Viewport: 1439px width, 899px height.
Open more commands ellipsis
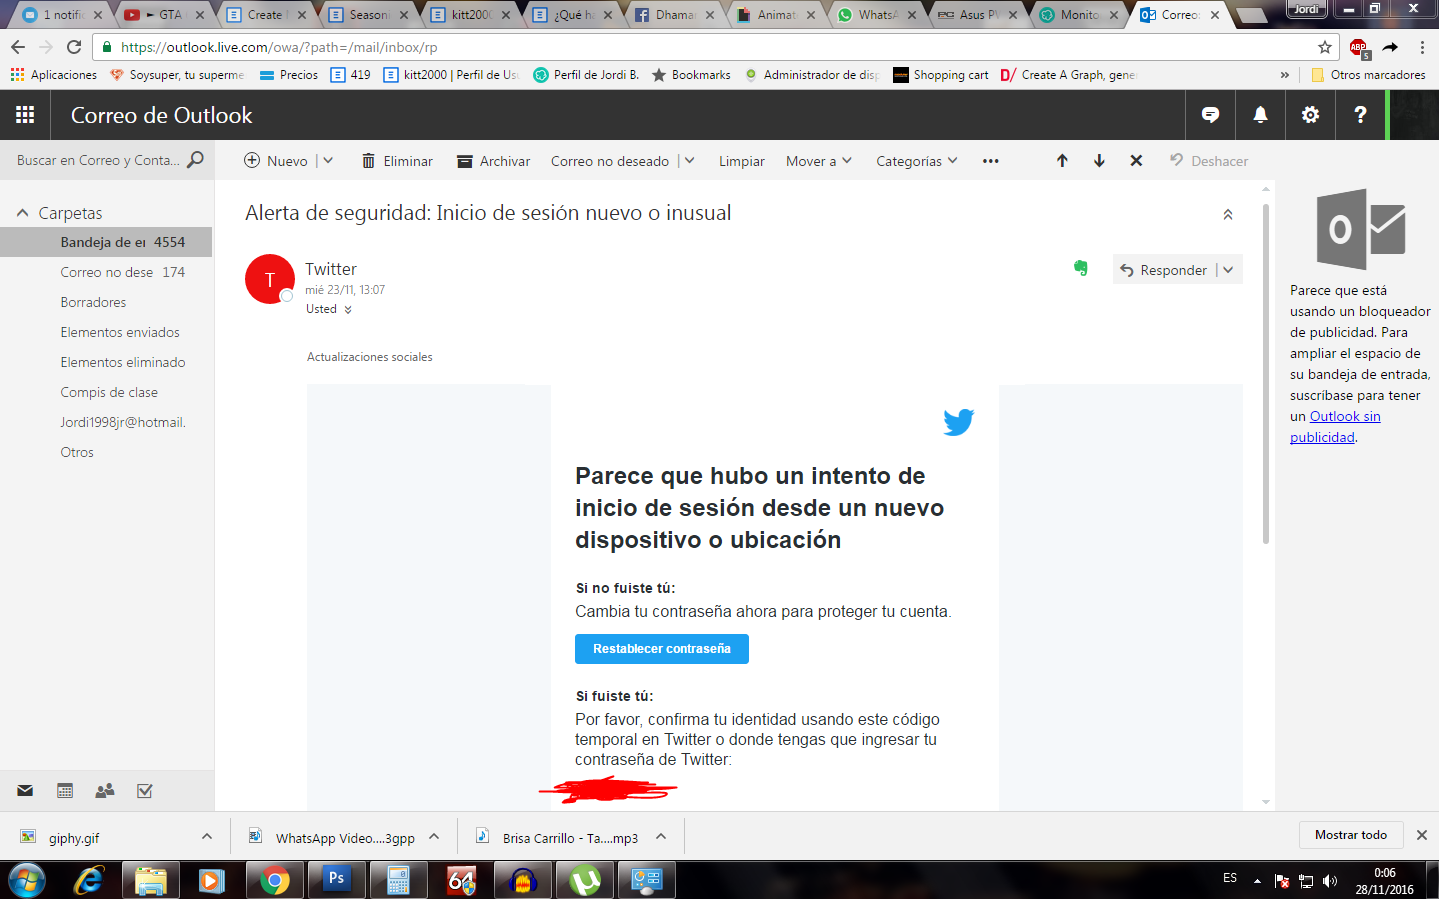click(x=991, y=161)
